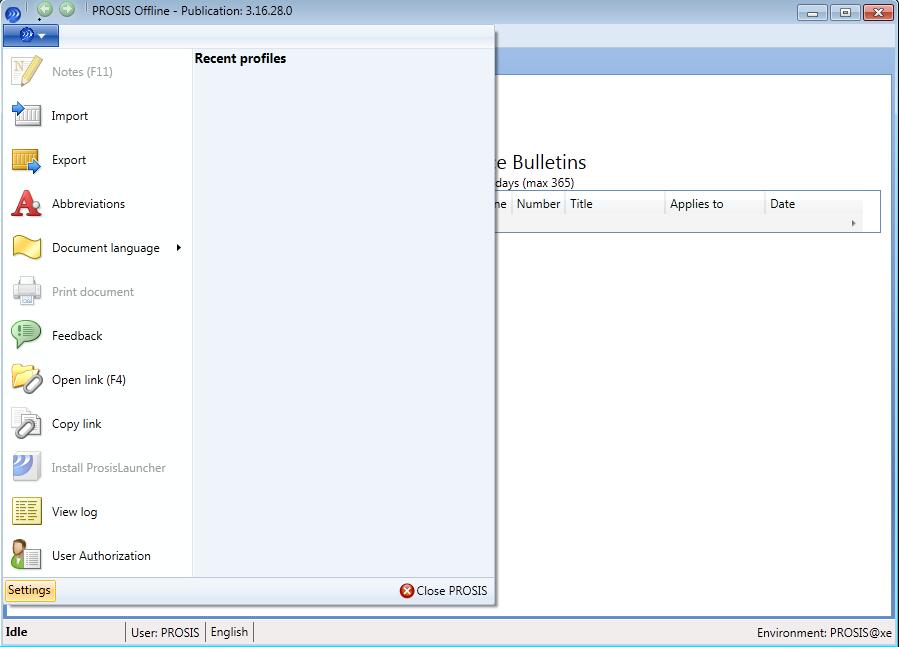This screenshot has height=647, width=899.
Task: Click the green forward arrow in title bar
Action: click(x=67, y=9)
